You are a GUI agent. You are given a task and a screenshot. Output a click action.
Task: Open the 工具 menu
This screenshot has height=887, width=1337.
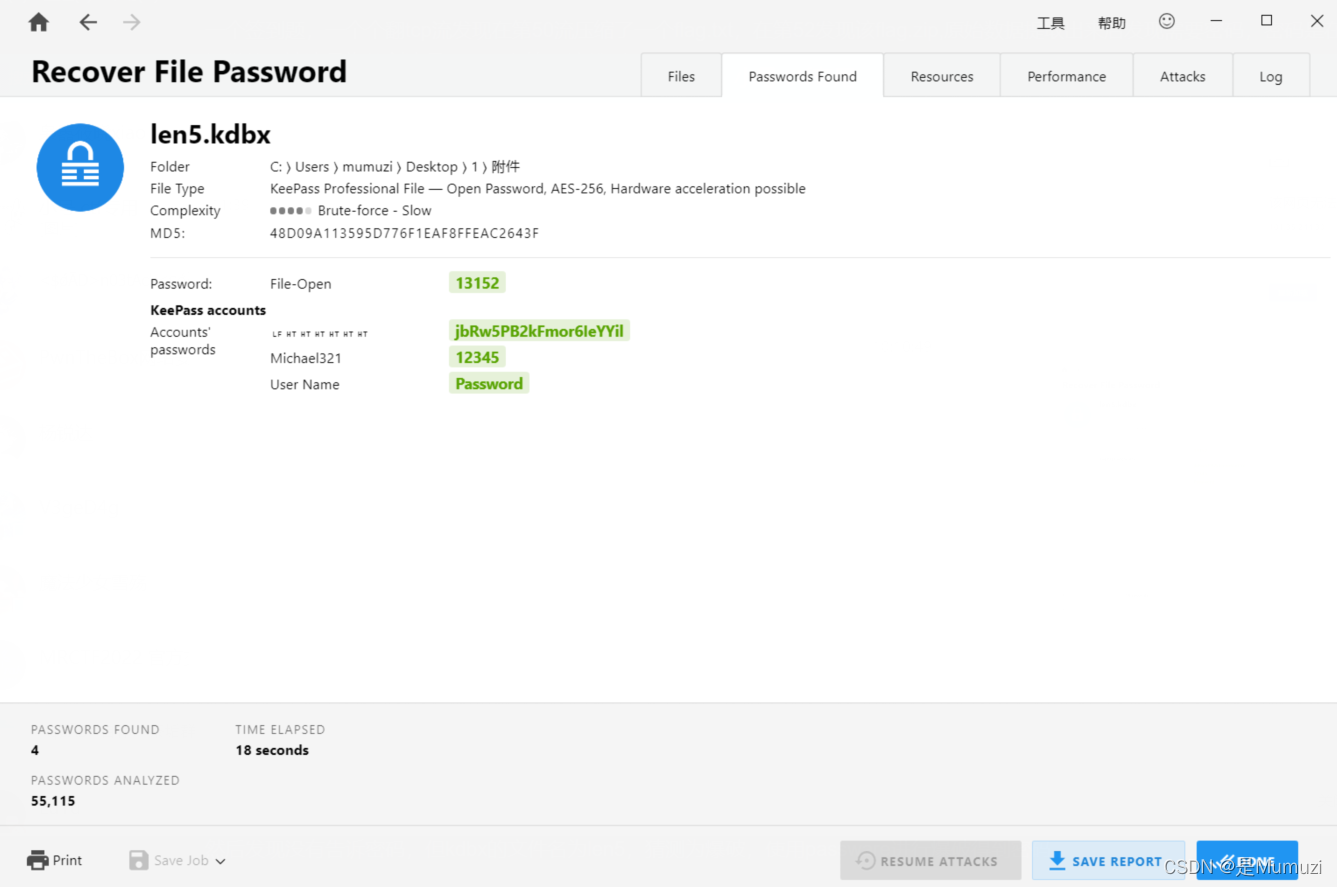pyautogui.click(x=1051, y=23)
